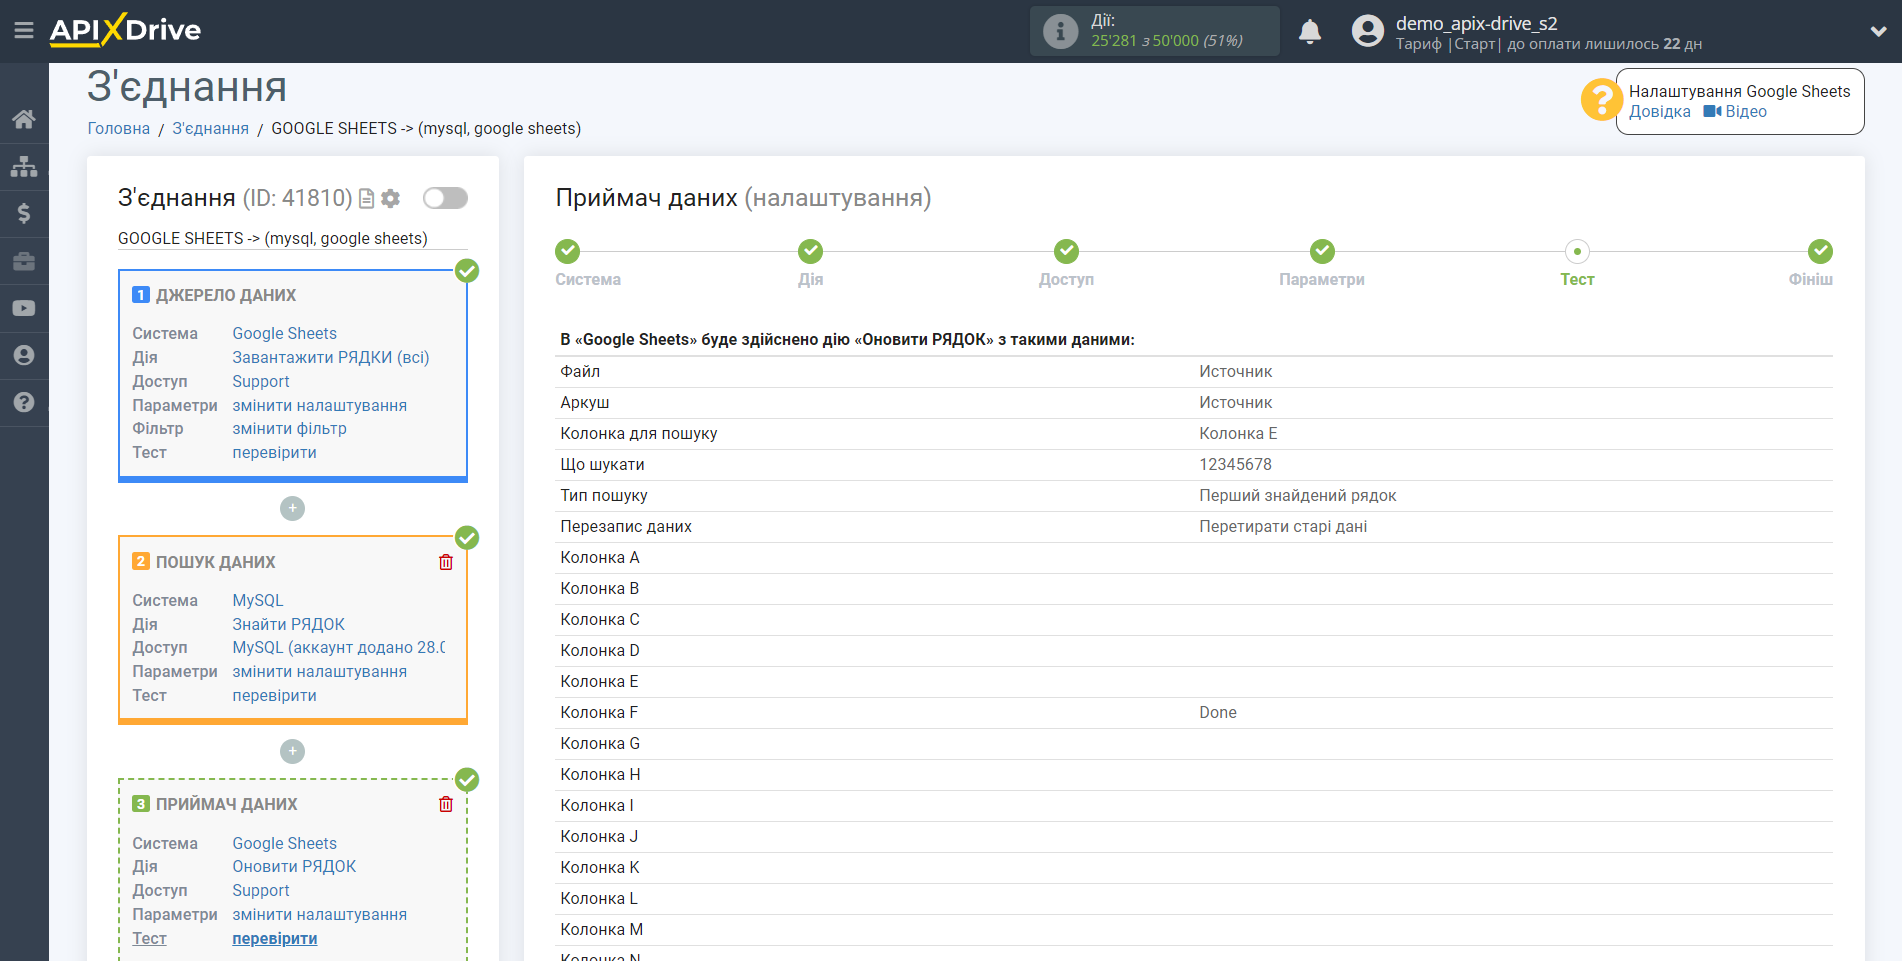Click the Дія step checkmark
The width and height of the screenshot is (1902, 961).
click(810, 251)
